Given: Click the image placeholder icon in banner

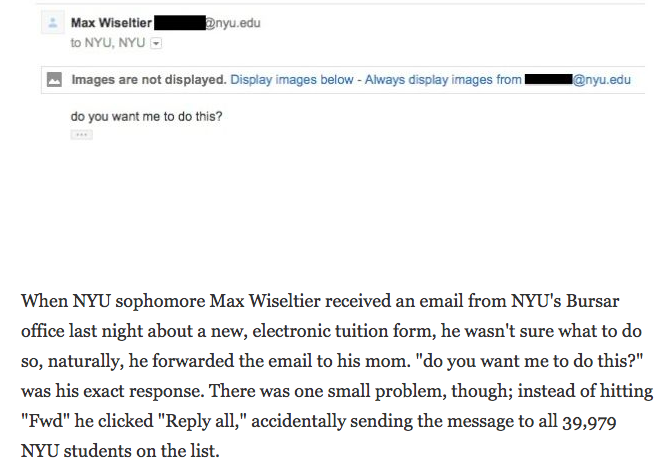Looking at the screenshot, I should [x=54, y=80].
